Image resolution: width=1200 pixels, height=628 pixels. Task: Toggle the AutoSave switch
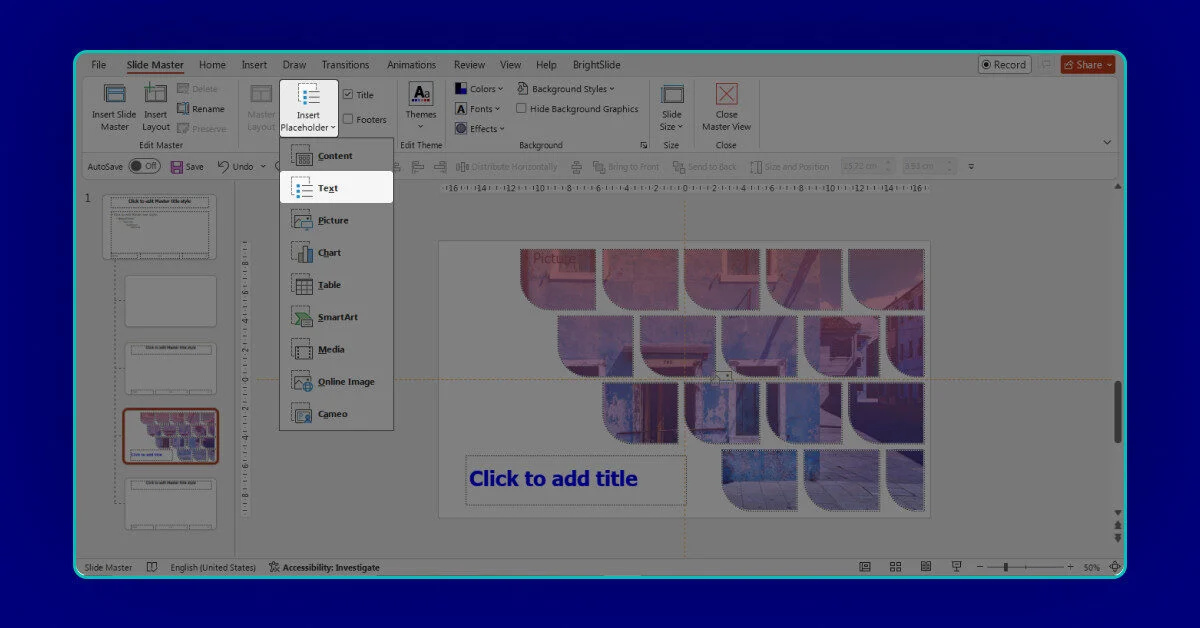(144, 167)
